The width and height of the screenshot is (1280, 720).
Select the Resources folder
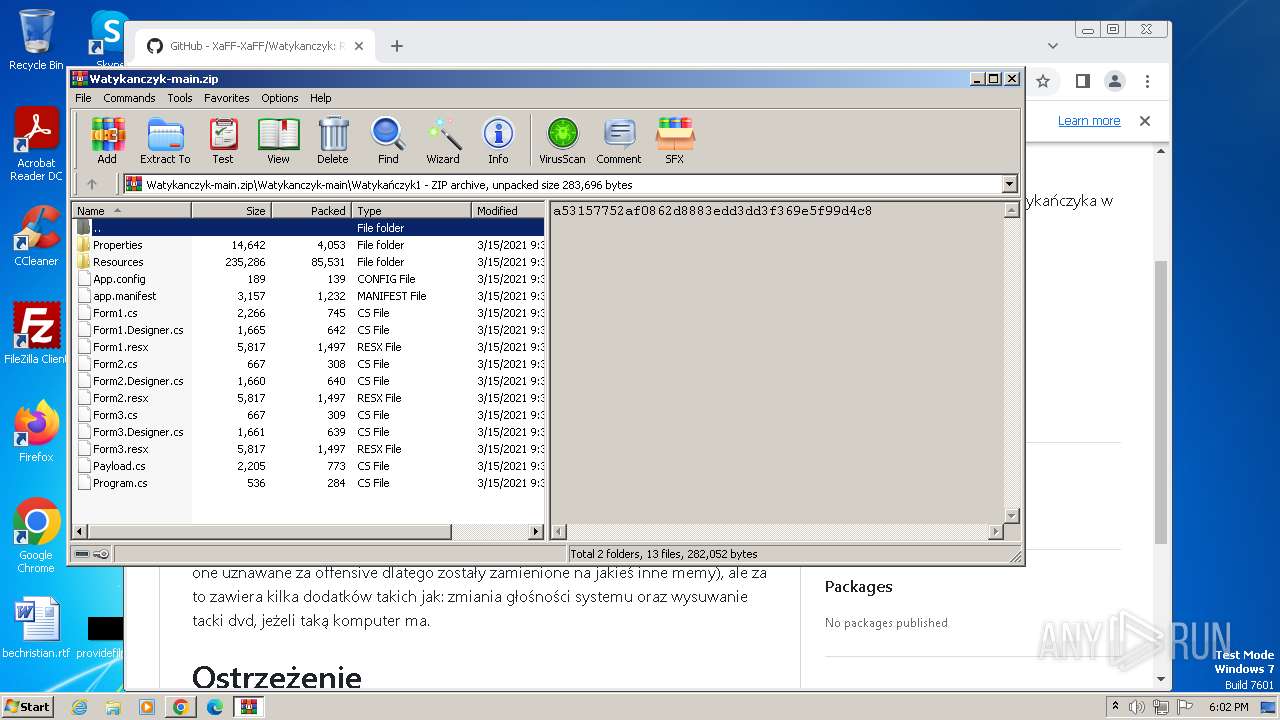[308, 262]
